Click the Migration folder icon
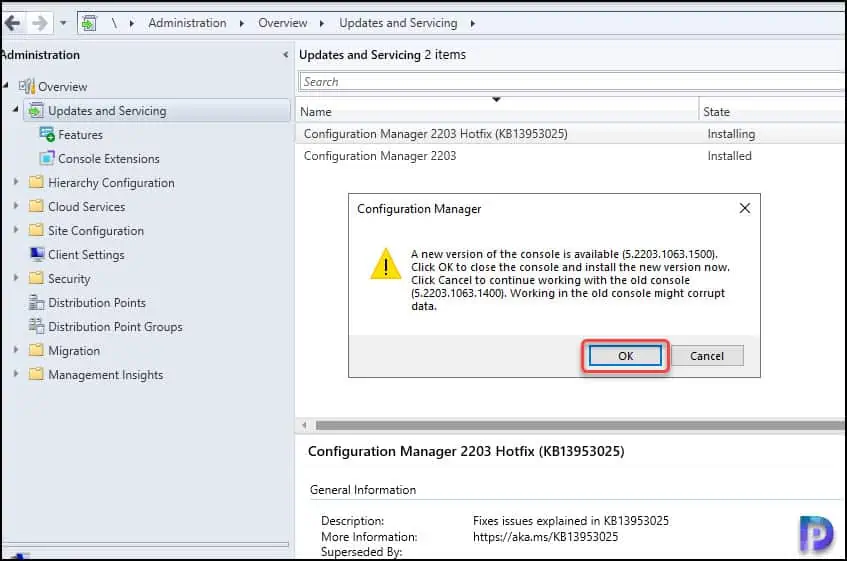Viewport: 847px width, 561px height. (x=36, y=350)
